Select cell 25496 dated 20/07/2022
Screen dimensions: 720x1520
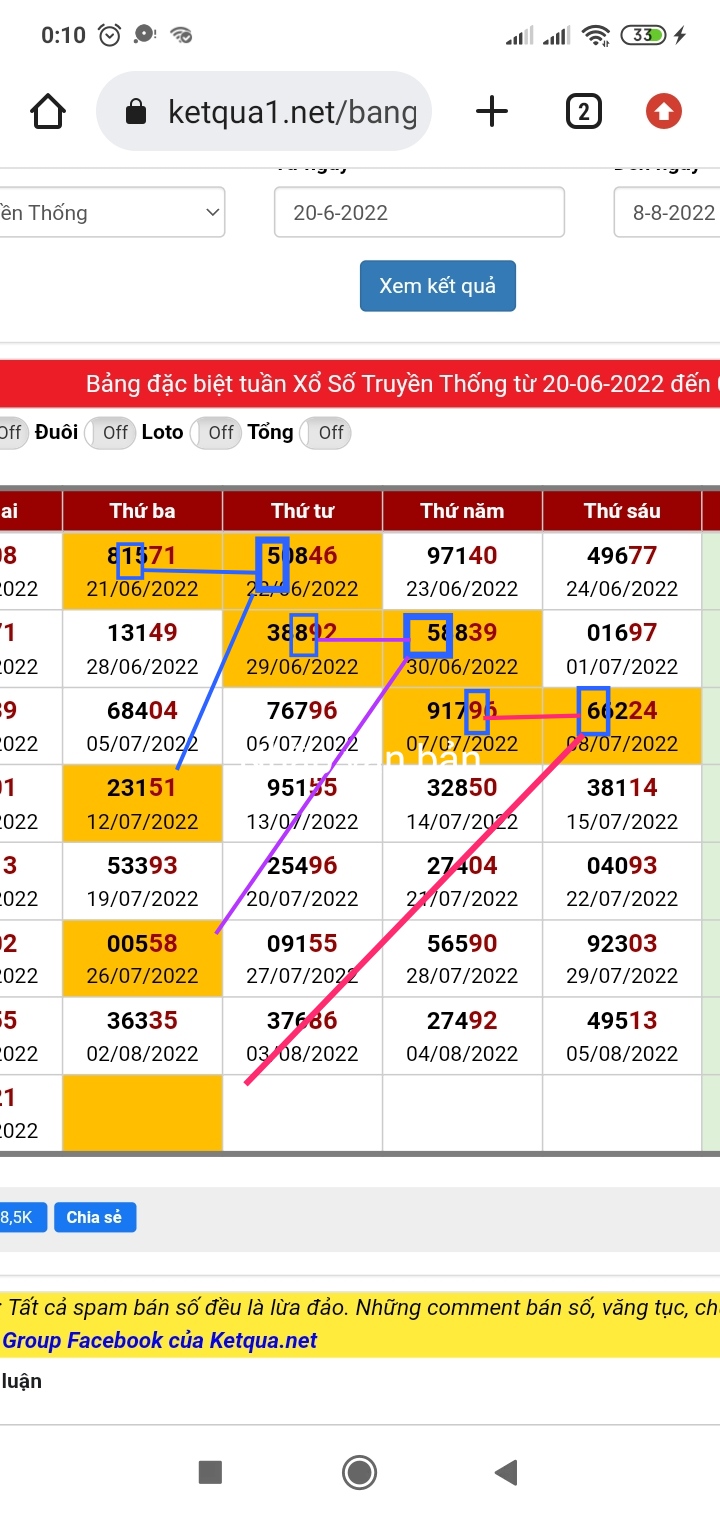click(x=302, y=882)
